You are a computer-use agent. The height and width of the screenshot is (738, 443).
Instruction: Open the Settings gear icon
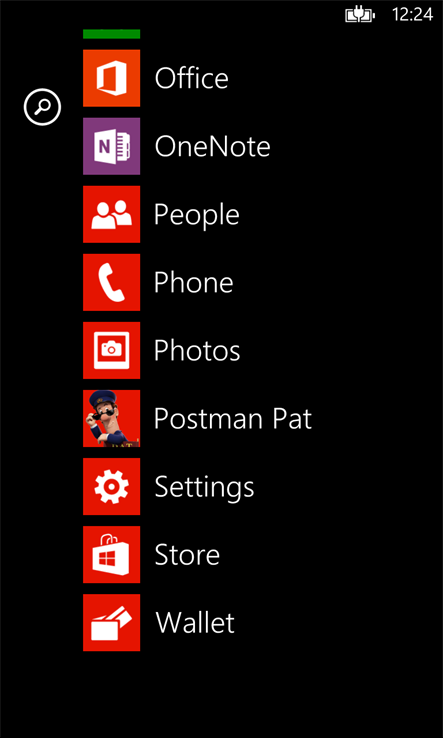click(112, 487)
